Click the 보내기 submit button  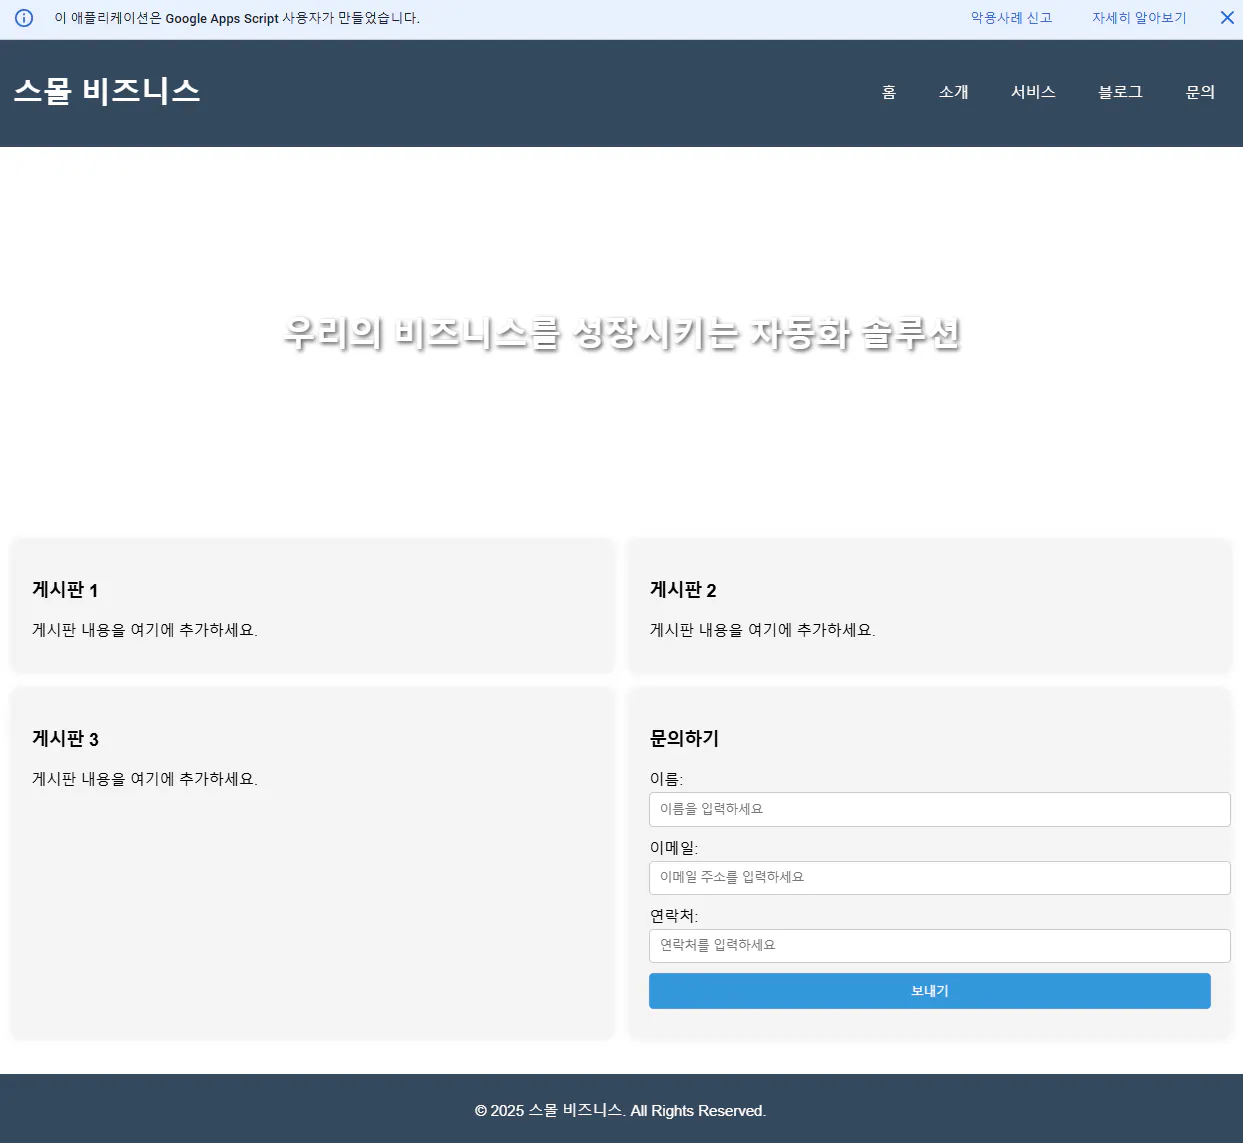point(929,991)
